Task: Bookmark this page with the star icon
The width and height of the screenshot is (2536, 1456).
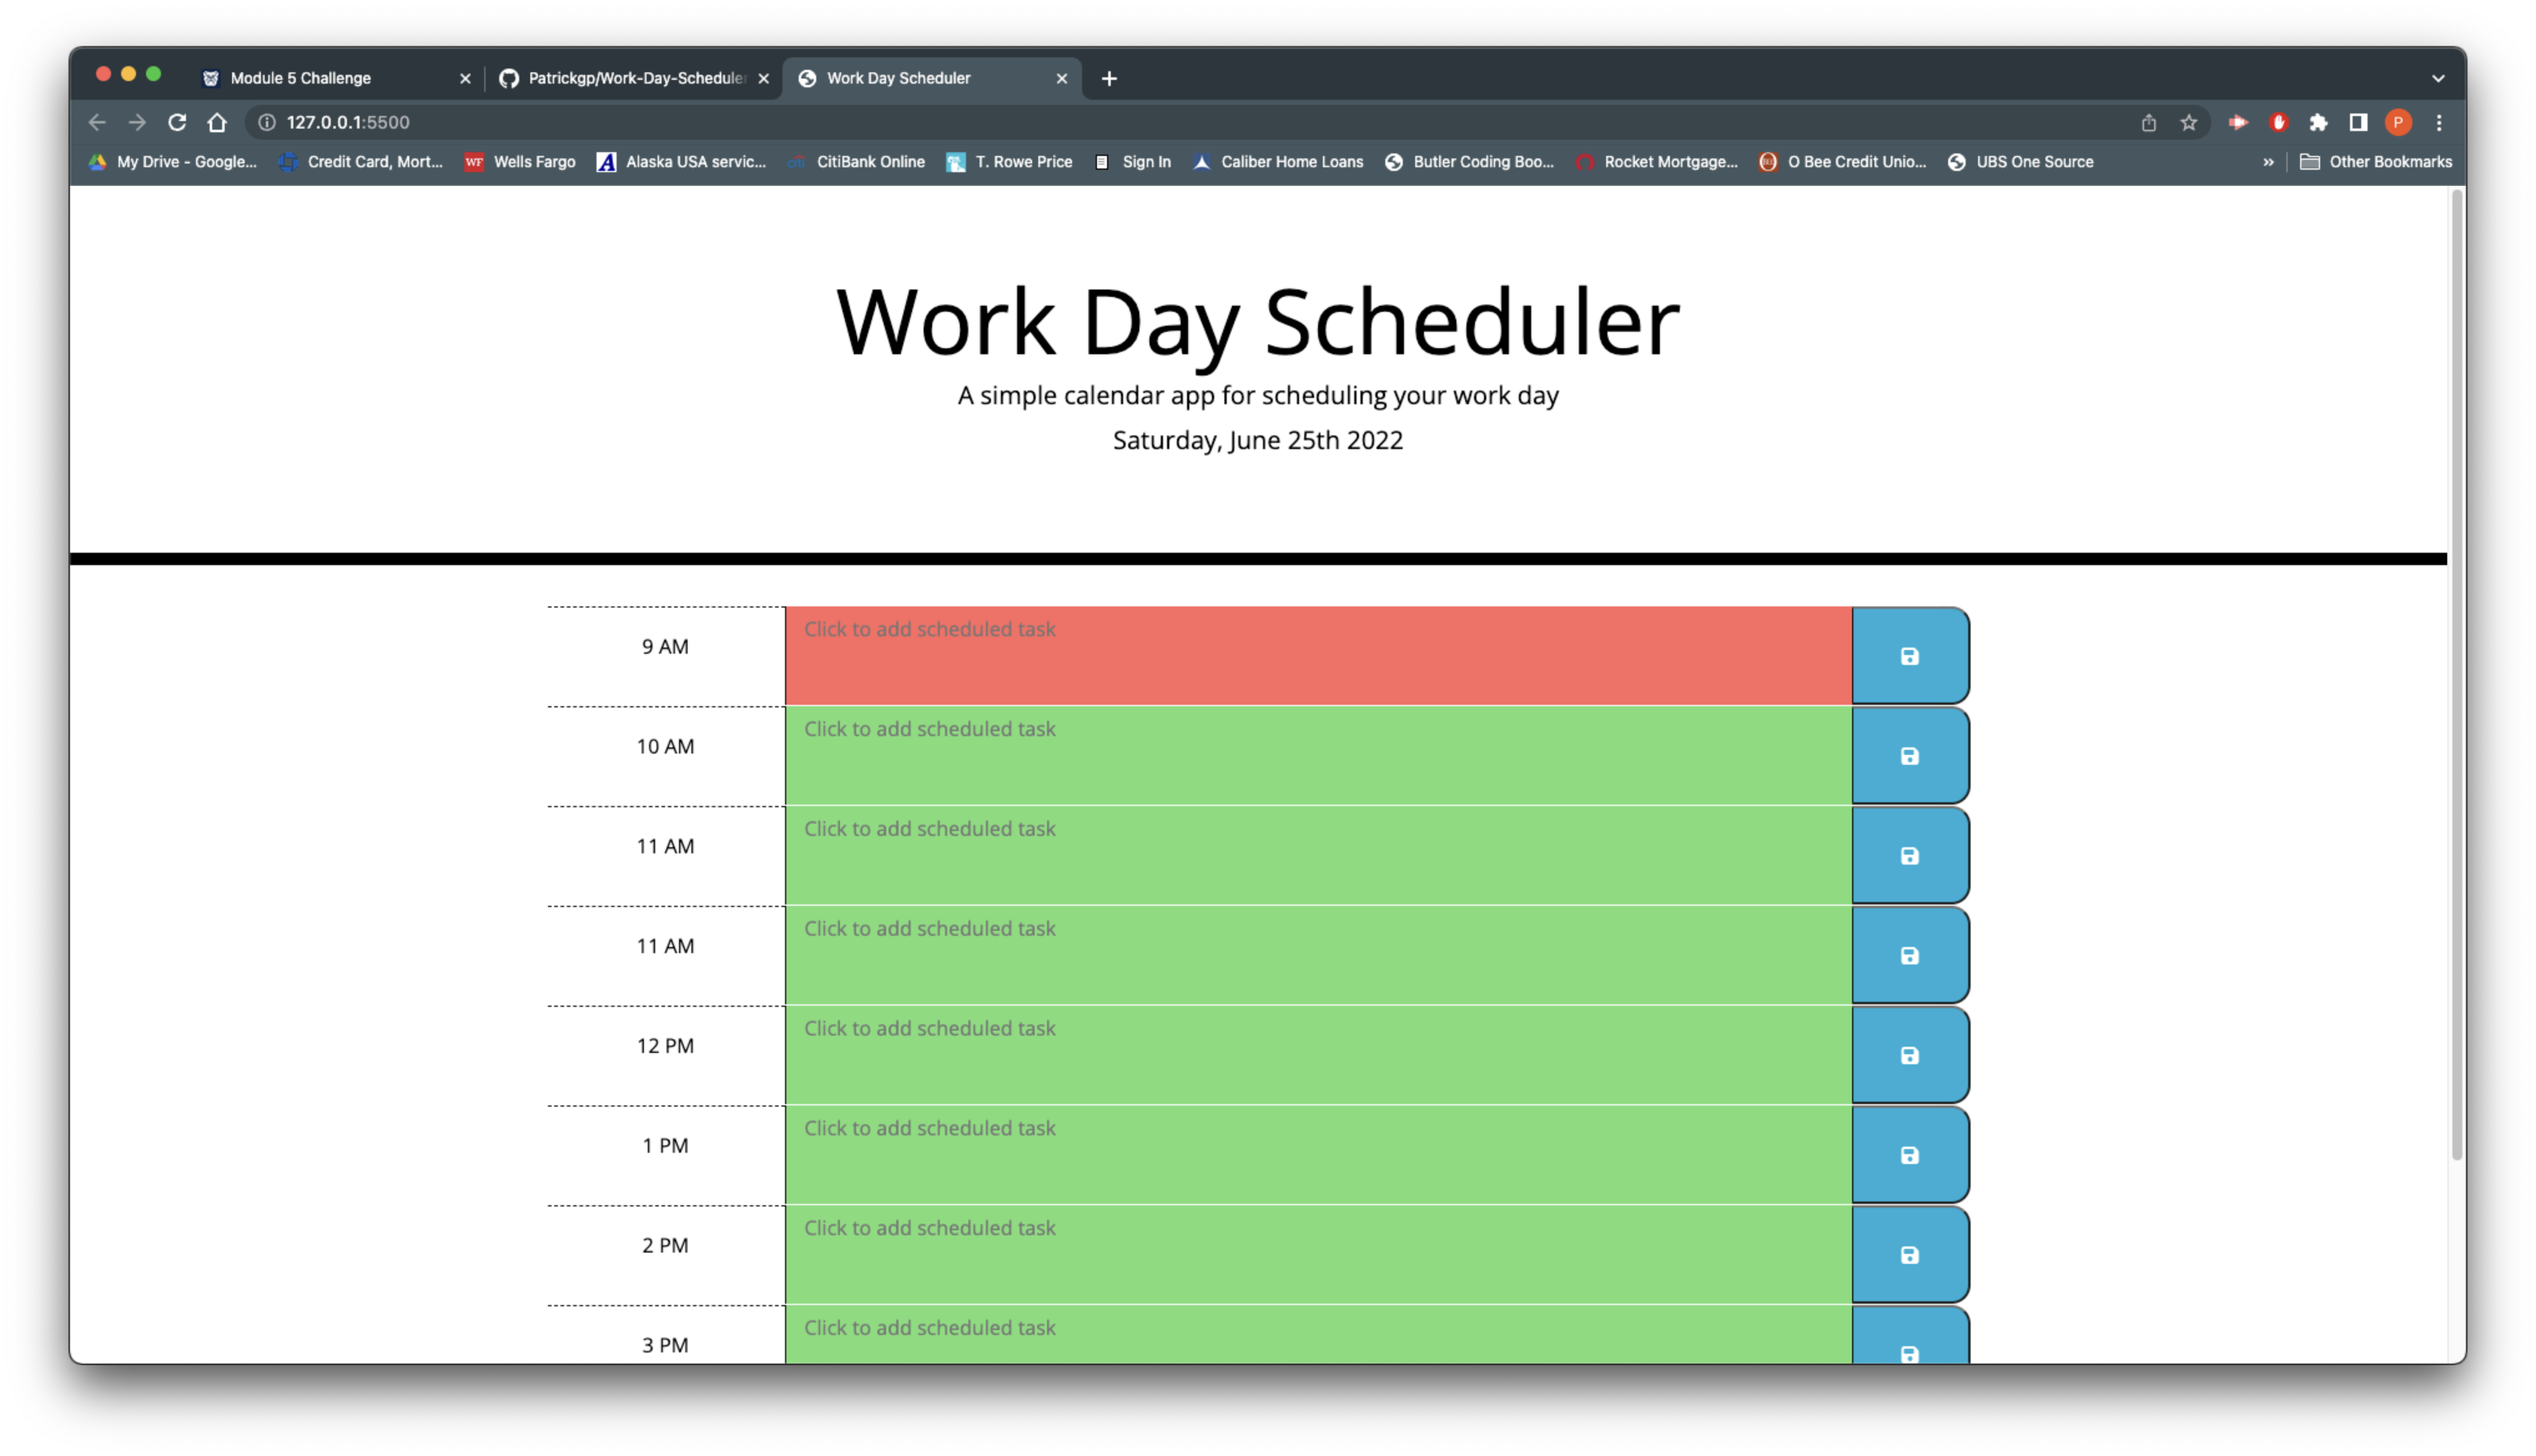Action: point(2188,122)
